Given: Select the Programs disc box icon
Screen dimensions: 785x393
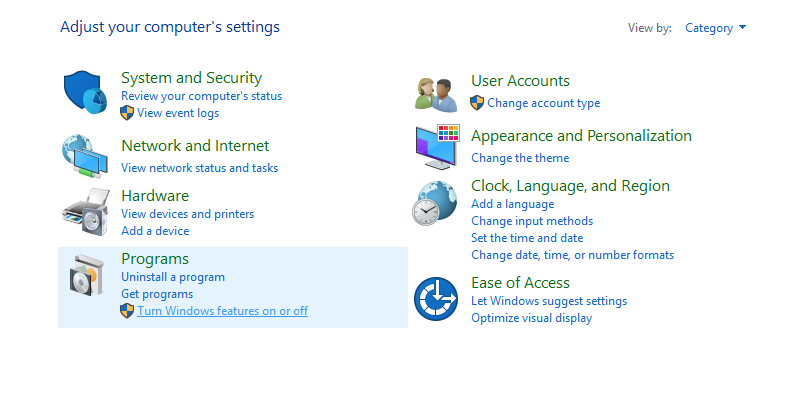Looking at the screenshot, I should [87, 275].
